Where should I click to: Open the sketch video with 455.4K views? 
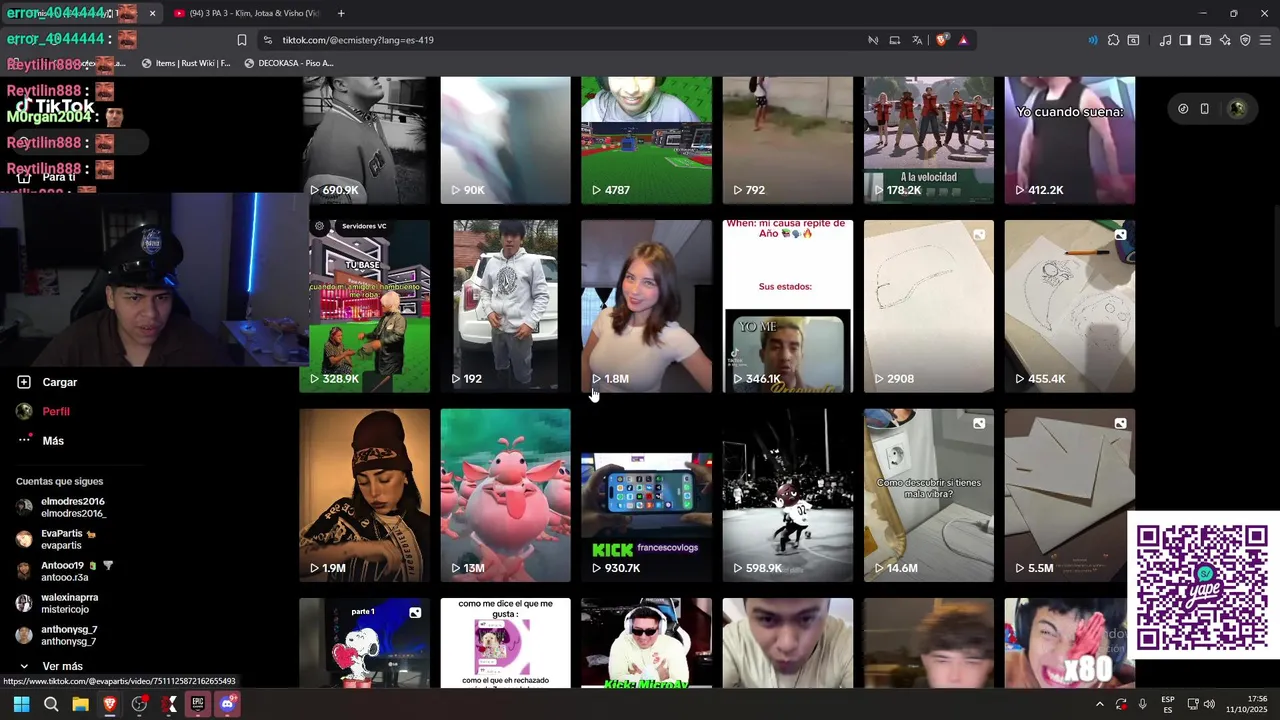tap(1070, 306)
